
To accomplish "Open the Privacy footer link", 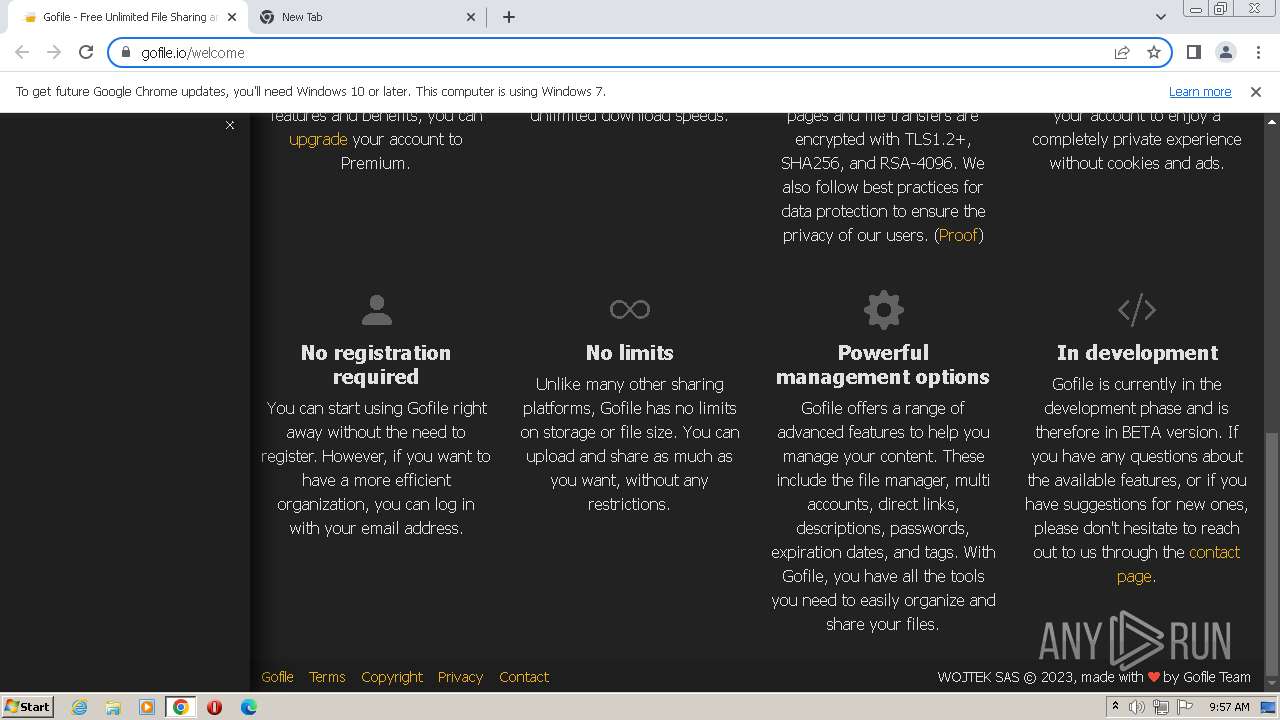I will pos(460,677).
